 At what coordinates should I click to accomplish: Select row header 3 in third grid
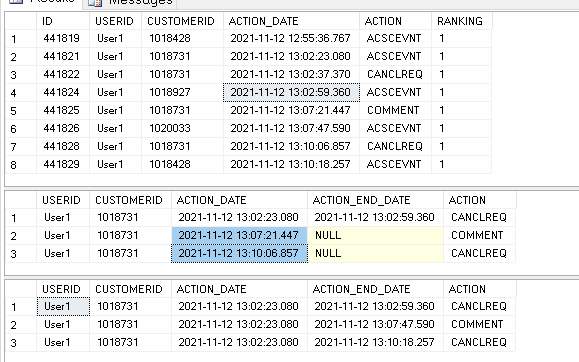point(21,342)
